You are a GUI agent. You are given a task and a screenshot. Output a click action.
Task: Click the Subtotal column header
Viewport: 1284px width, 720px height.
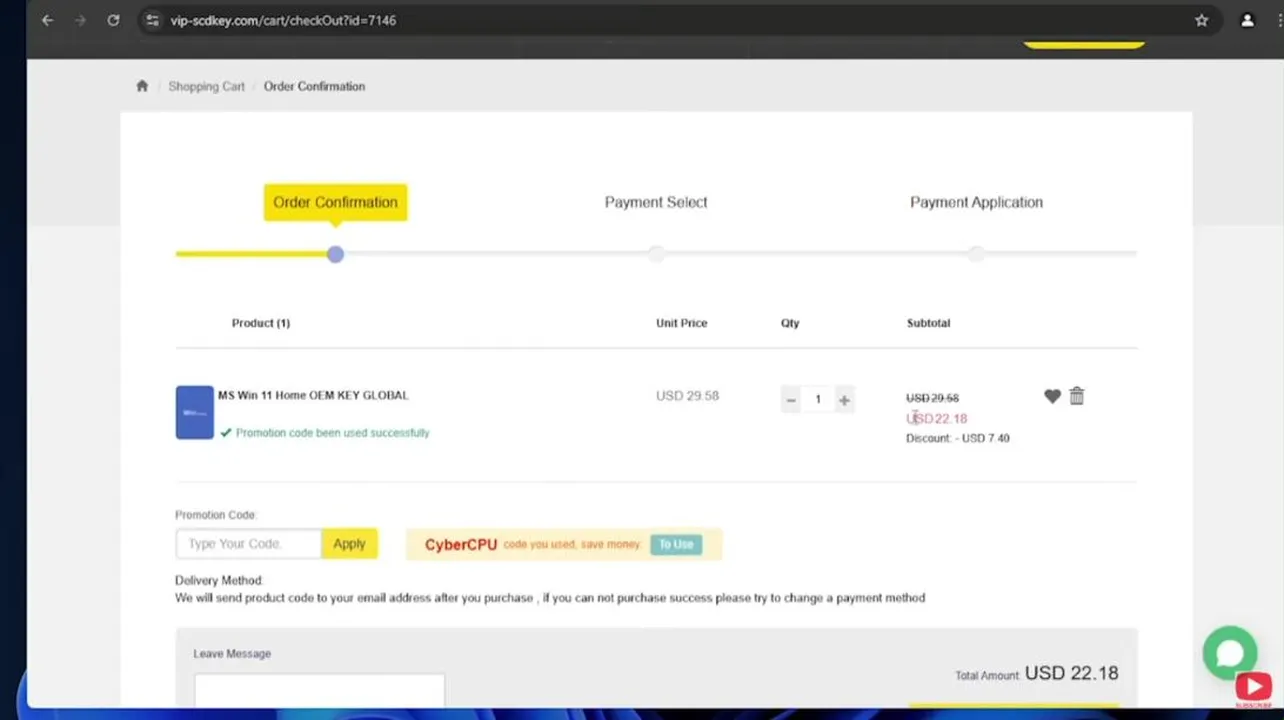coord(928,323)
